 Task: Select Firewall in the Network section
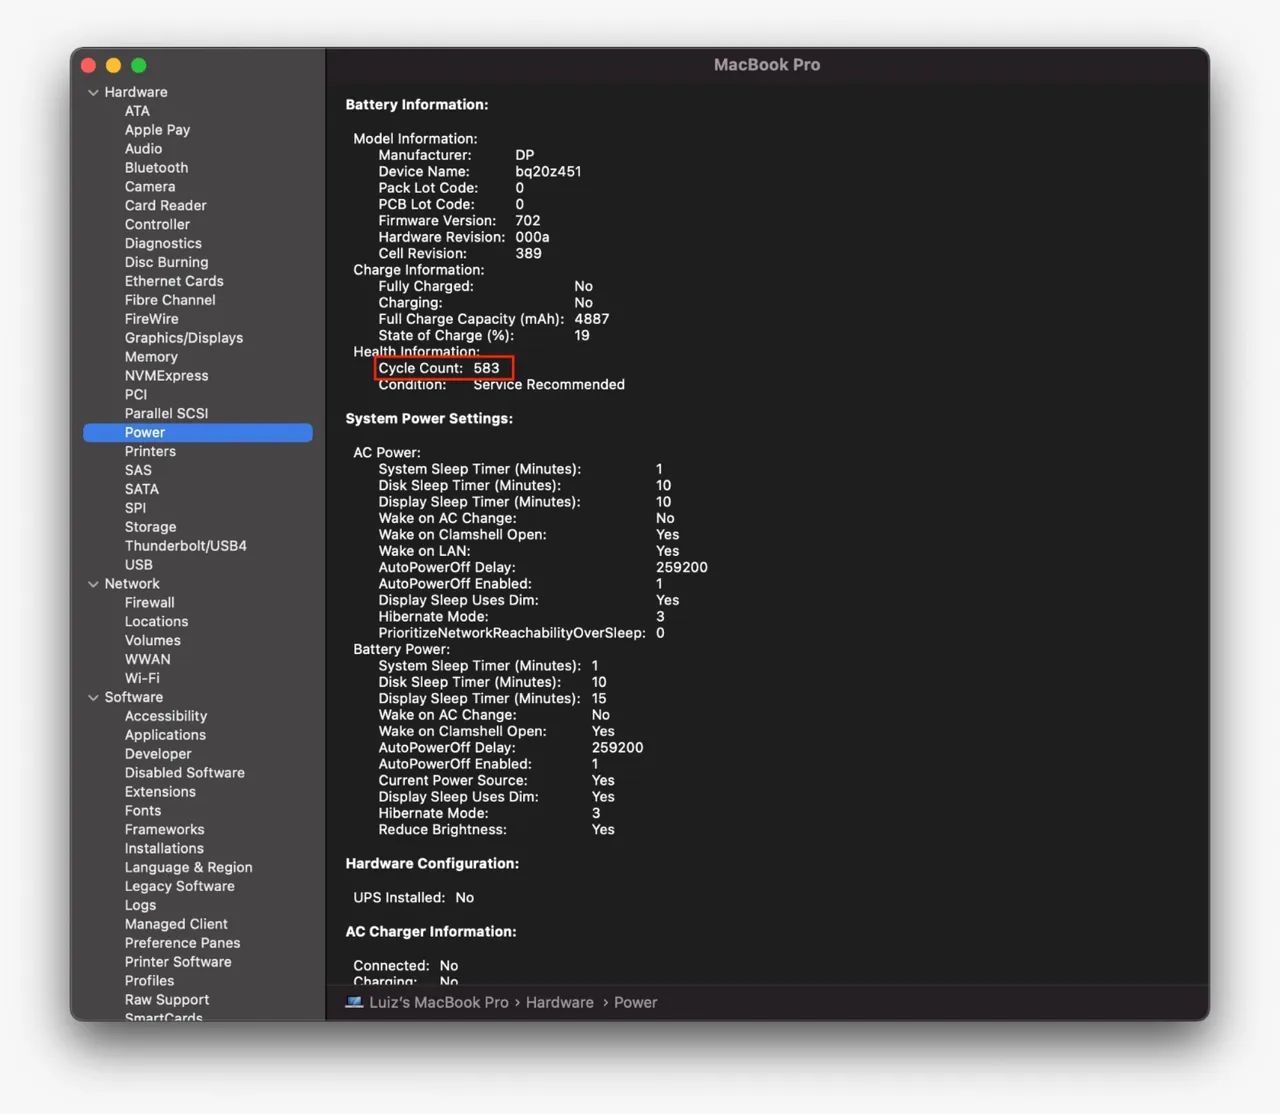[149, 603]
